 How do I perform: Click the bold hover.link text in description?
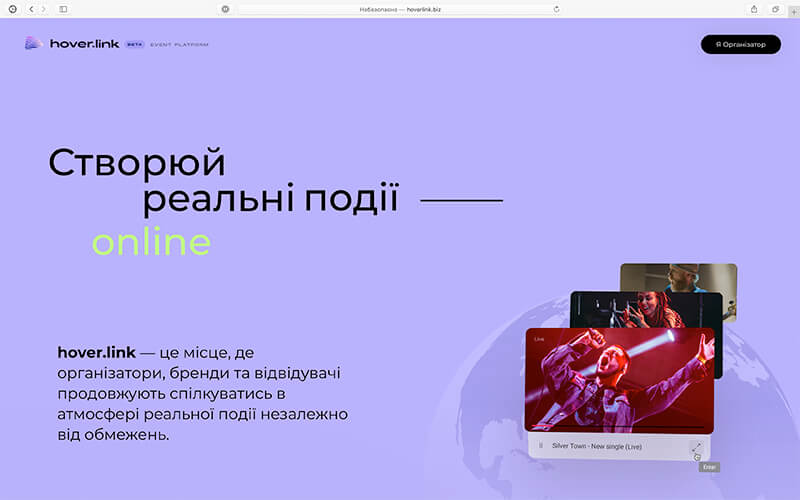point(96,353)
